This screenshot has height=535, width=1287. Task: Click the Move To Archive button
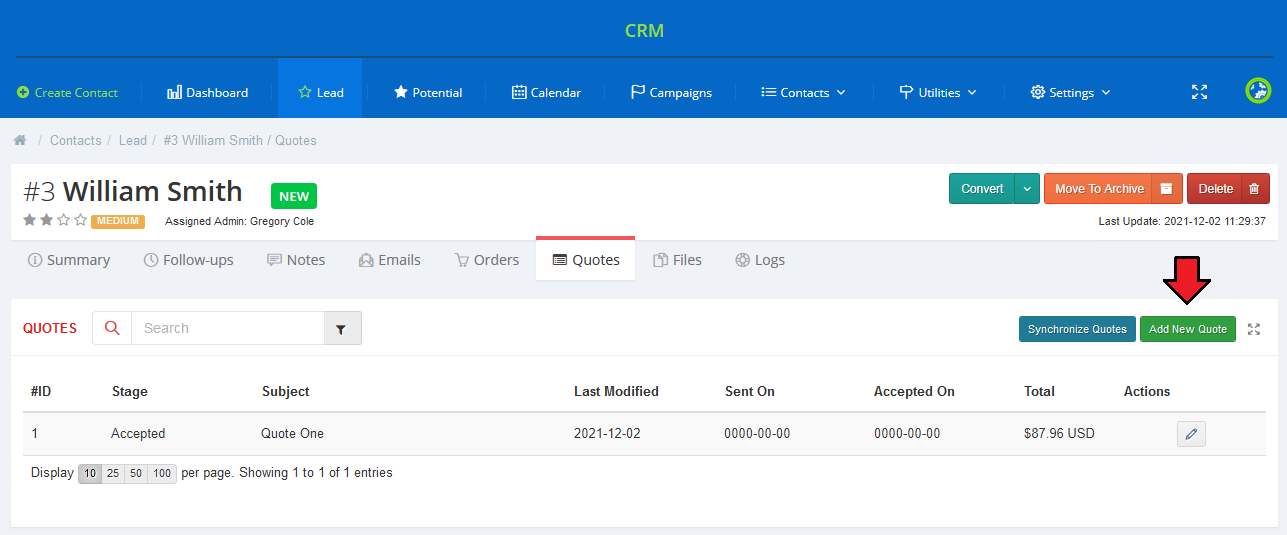[1099, 189]
